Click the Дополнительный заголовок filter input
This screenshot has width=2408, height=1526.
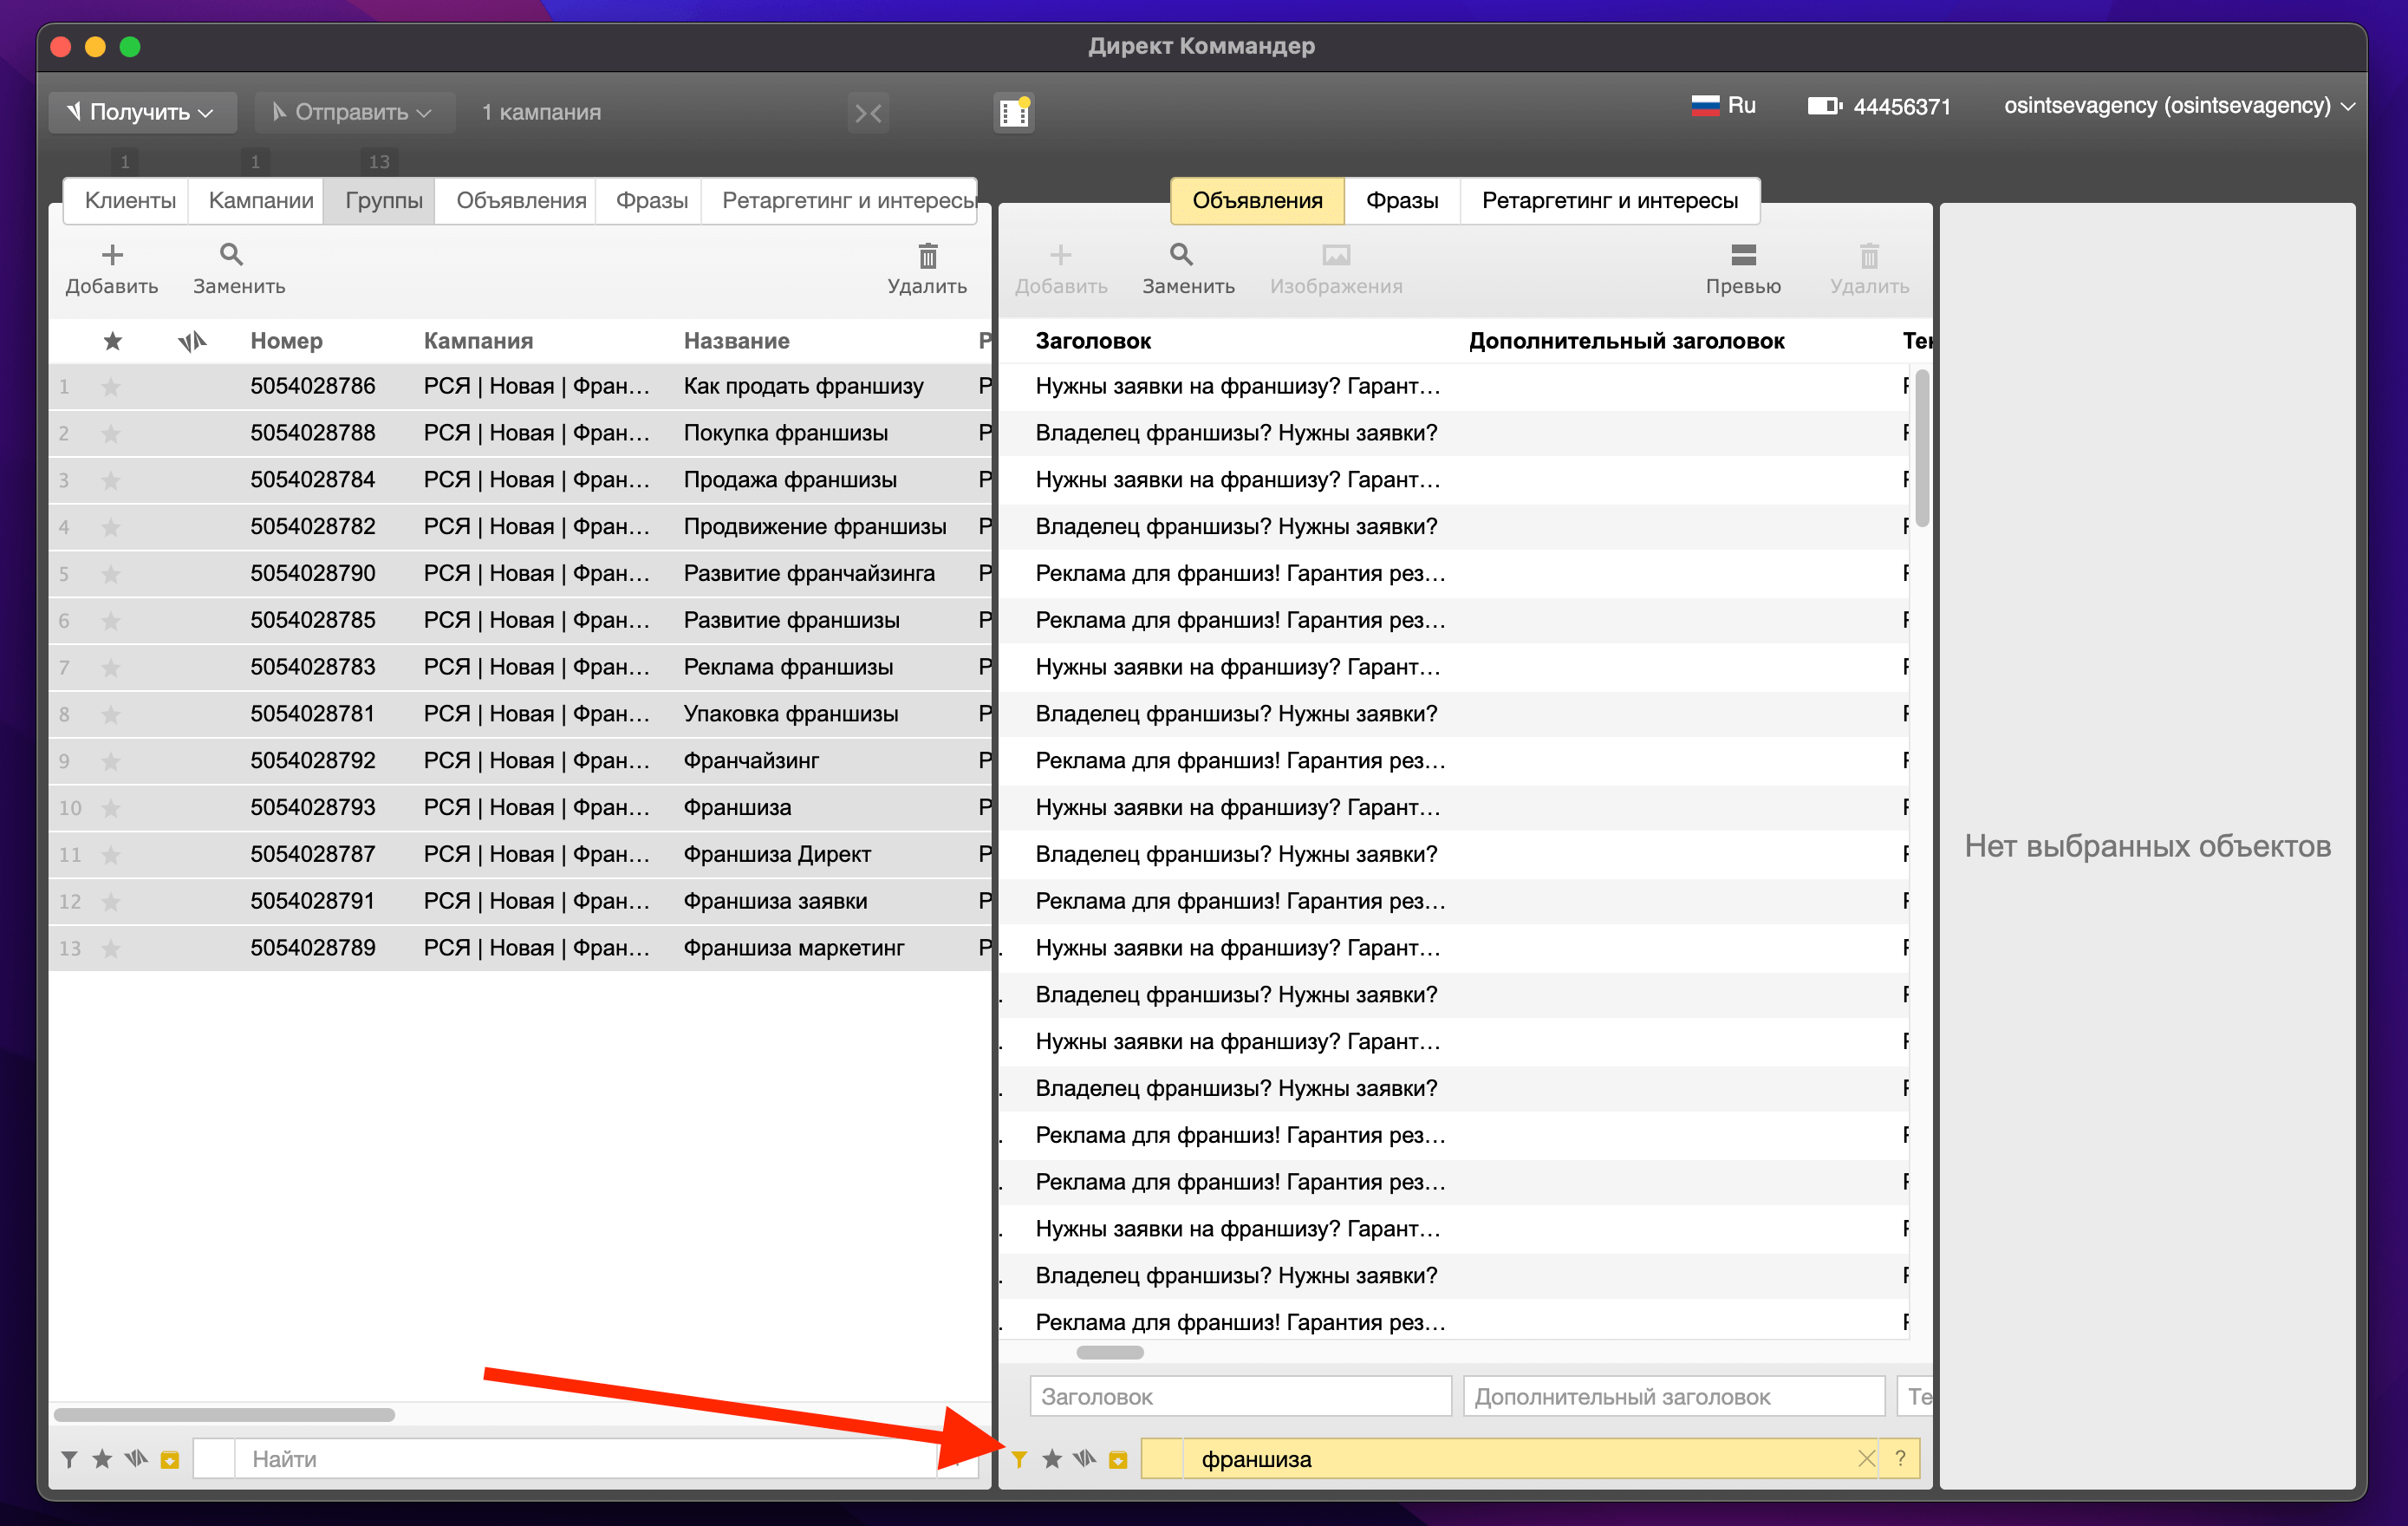(x=1674, y=1396)
